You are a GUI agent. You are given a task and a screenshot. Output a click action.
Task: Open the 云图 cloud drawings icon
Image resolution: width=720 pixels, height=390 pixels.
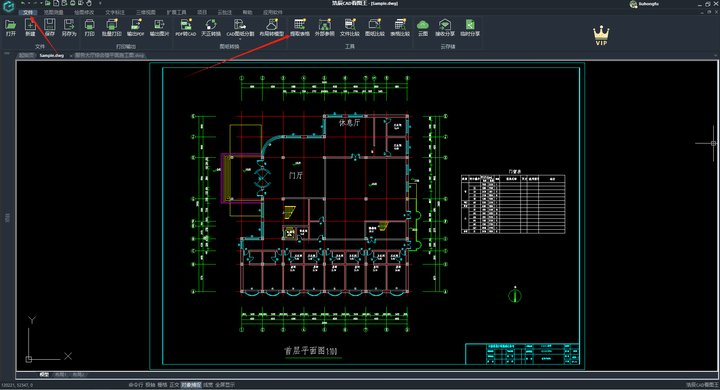tap(422, 28)
